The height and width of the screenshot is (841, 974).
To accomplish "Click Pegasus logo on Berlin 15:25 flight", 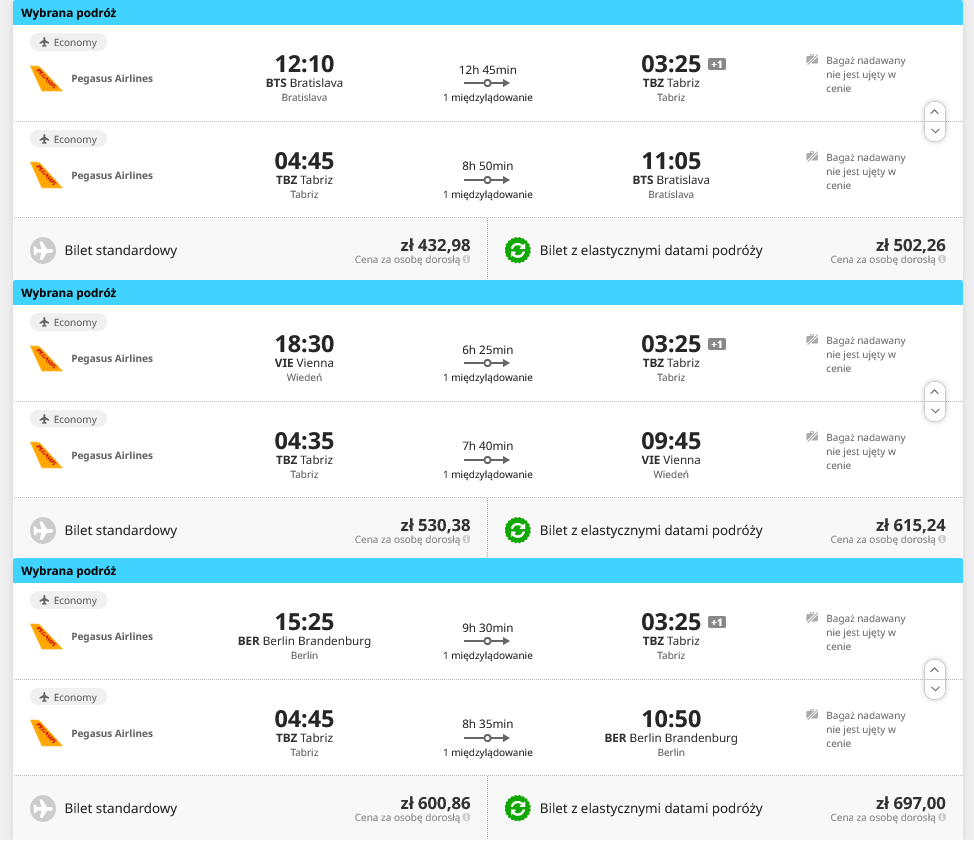I will [47, 637].
